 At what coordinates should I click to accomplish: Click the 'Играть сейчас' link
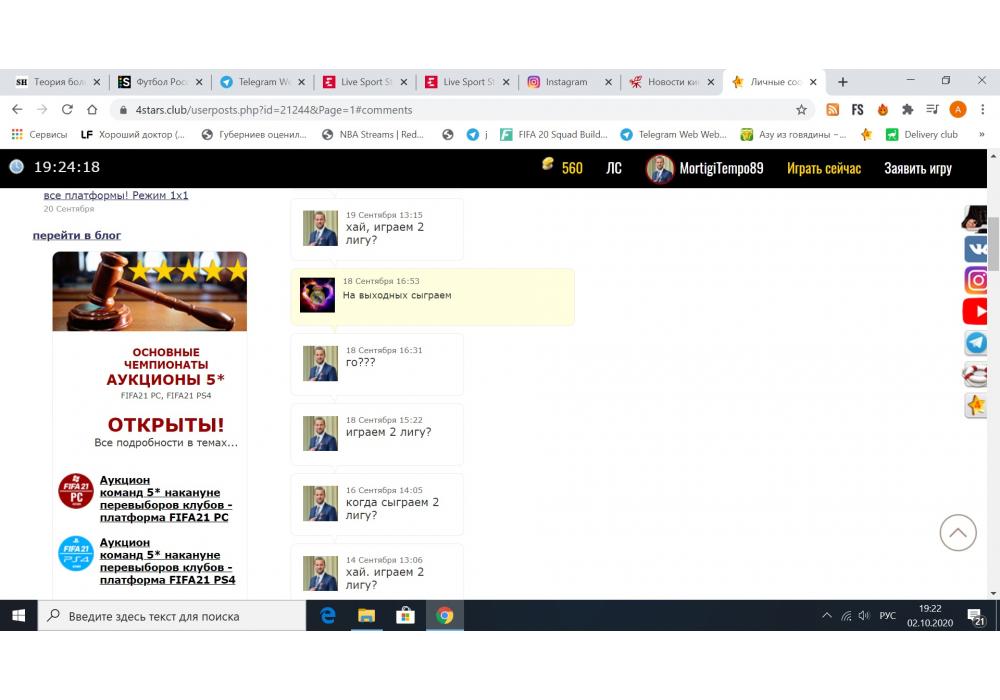(823, 168)
